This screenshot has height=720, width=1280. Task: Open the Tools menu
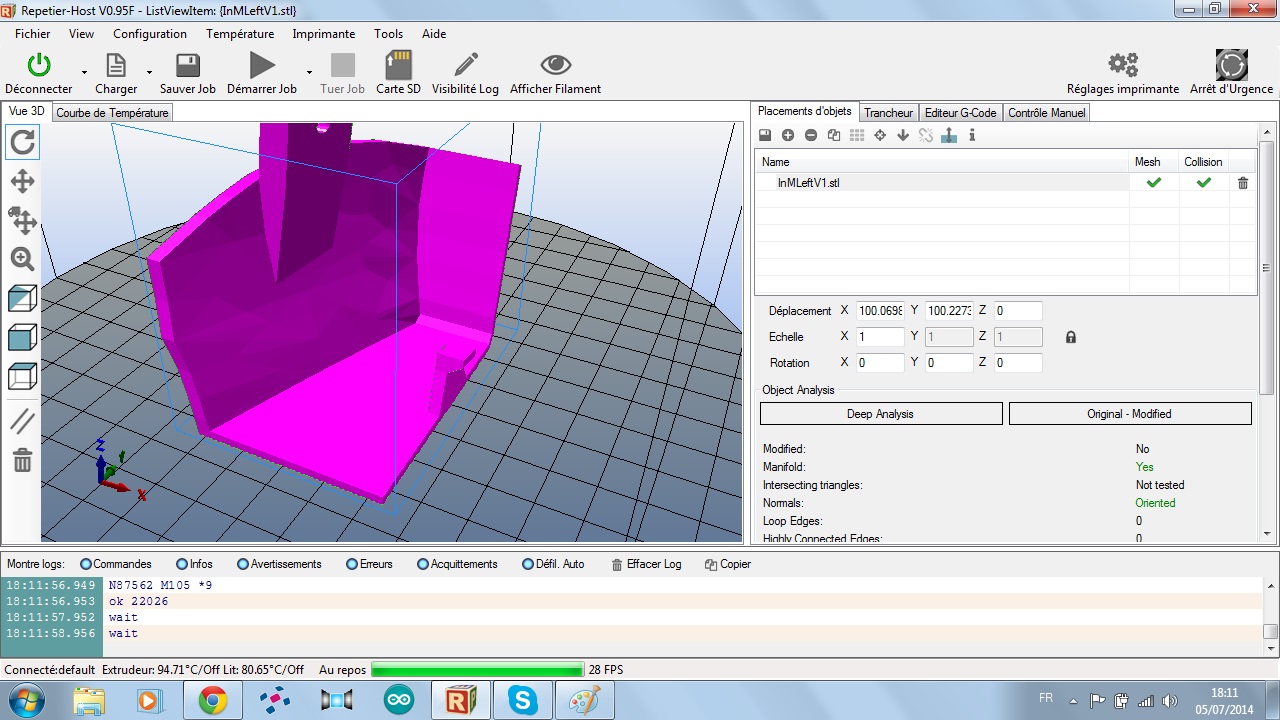(389, 34)
